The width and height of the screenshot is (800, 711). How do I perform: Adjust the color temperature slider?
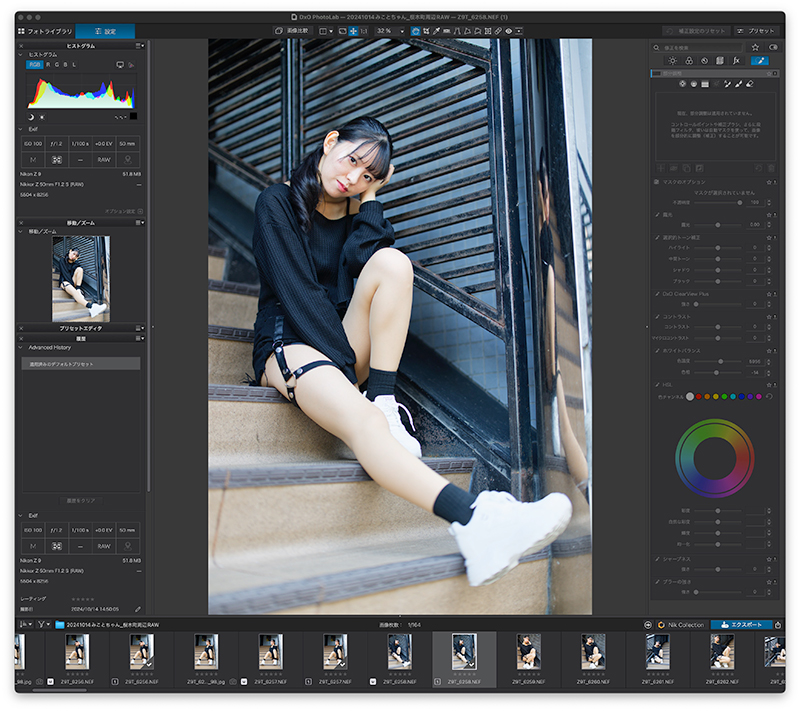720,362
